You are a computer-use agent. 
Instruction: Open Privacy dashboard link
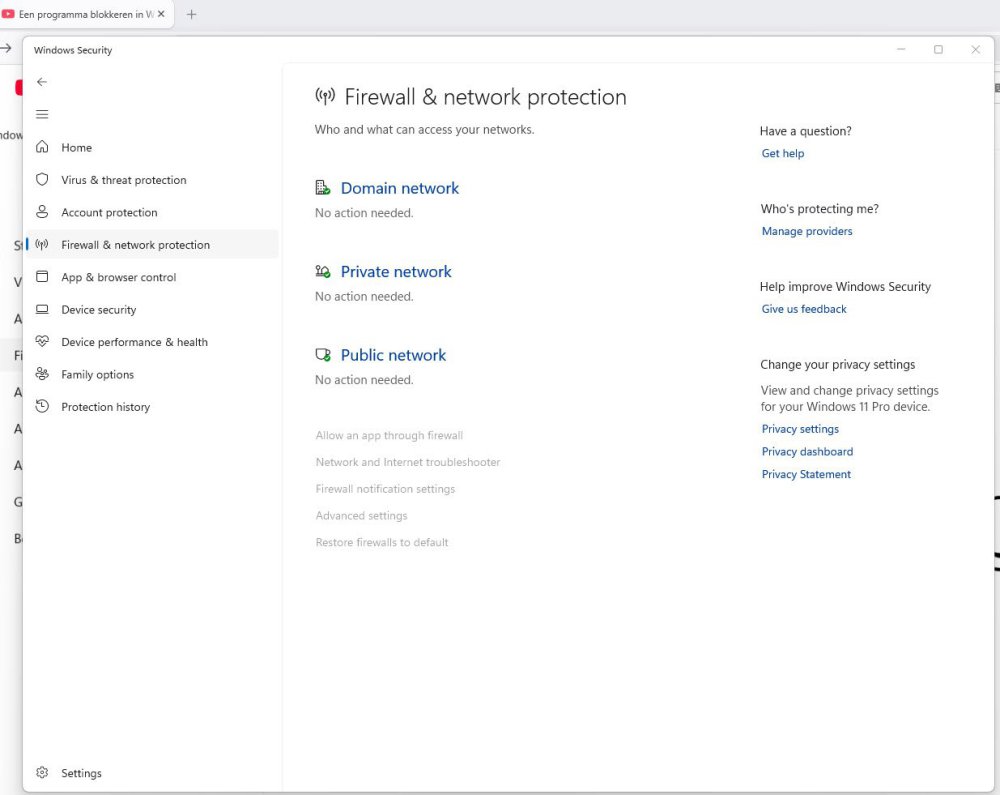[x=807, y=451]
